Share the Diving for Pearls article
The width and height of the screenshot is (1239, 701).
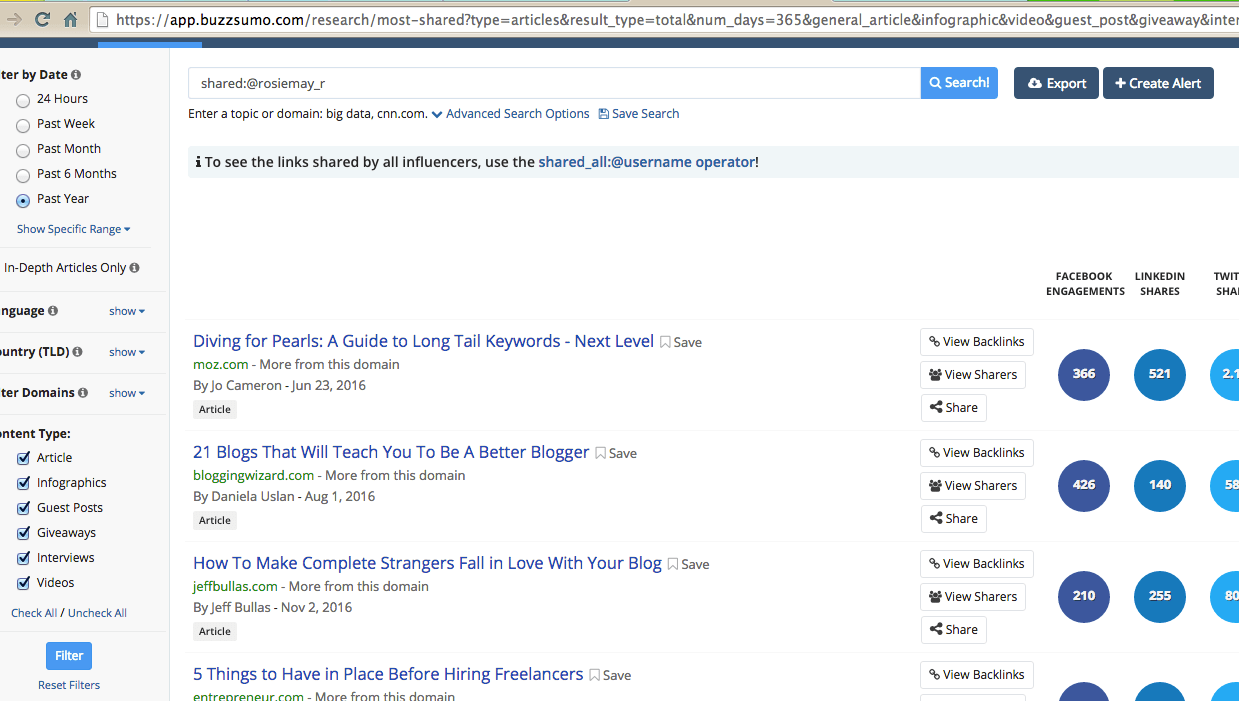pos(953,408)
